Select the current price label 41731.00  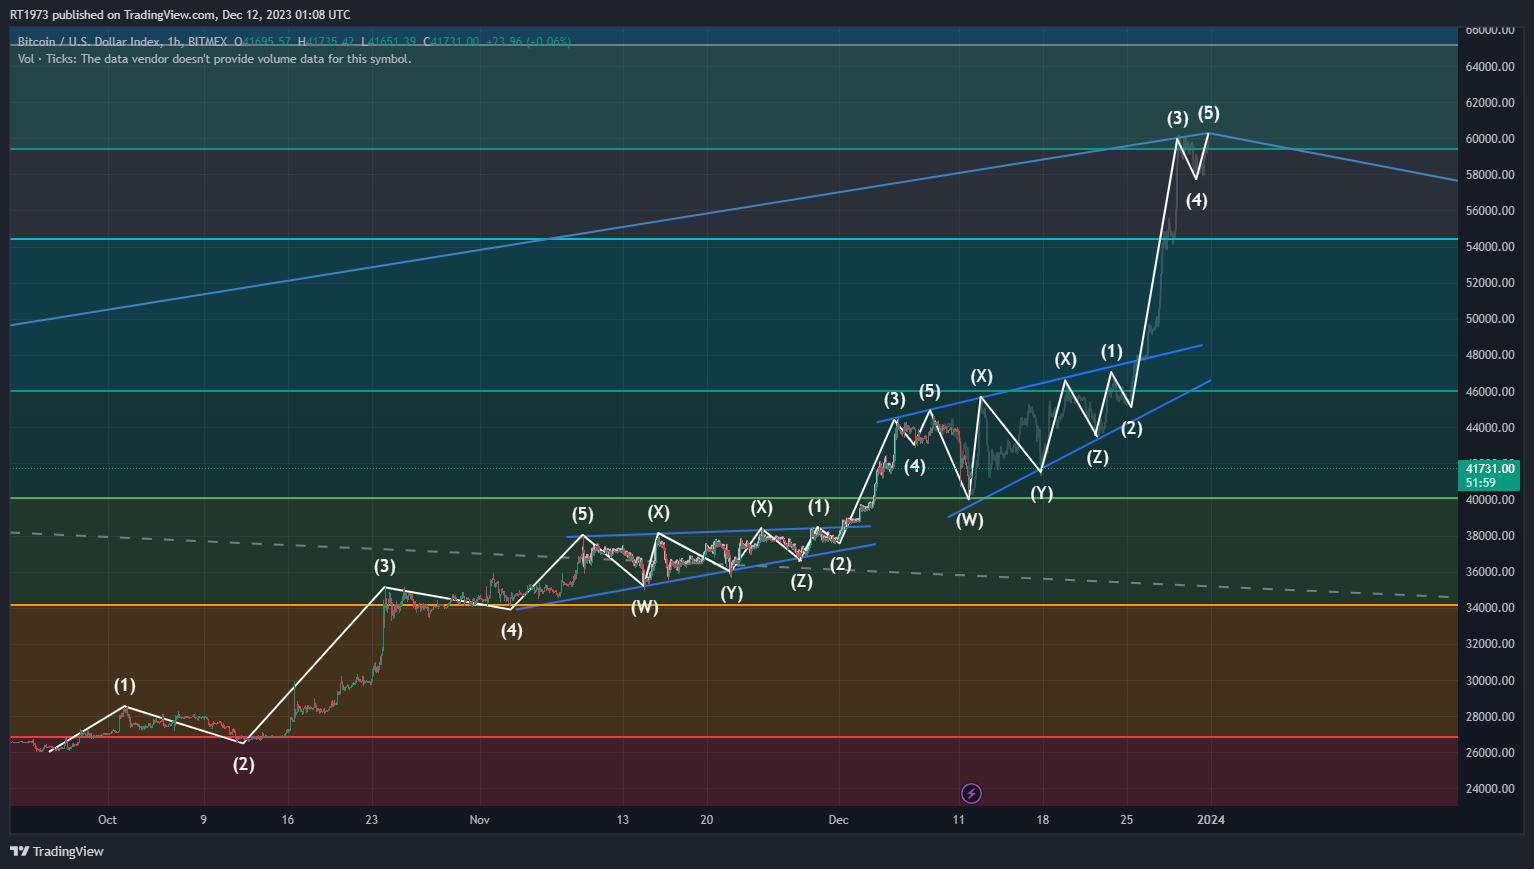coord(1490,468)
